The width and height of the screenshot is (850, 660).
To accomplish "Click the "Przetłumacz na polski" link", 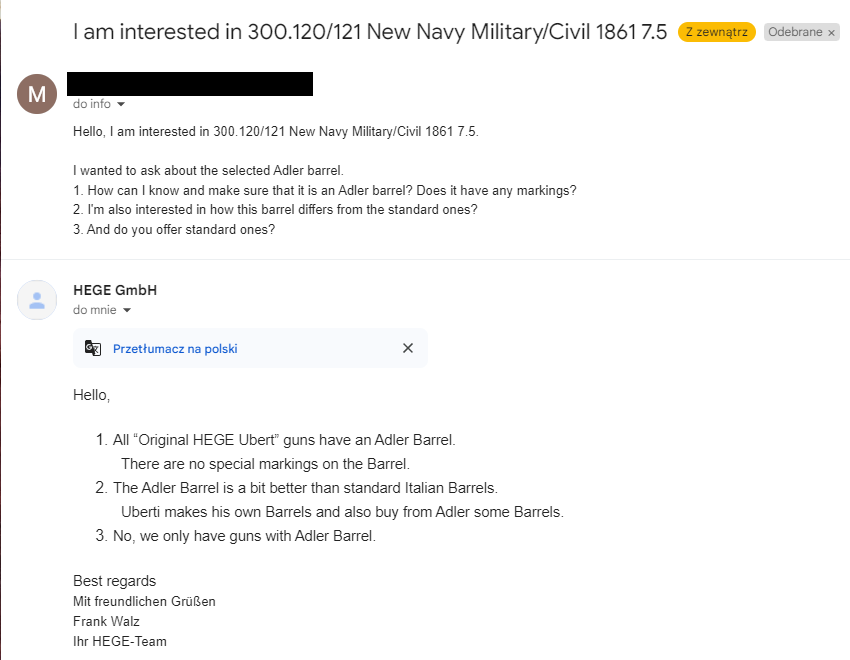I will click(175, 348).
